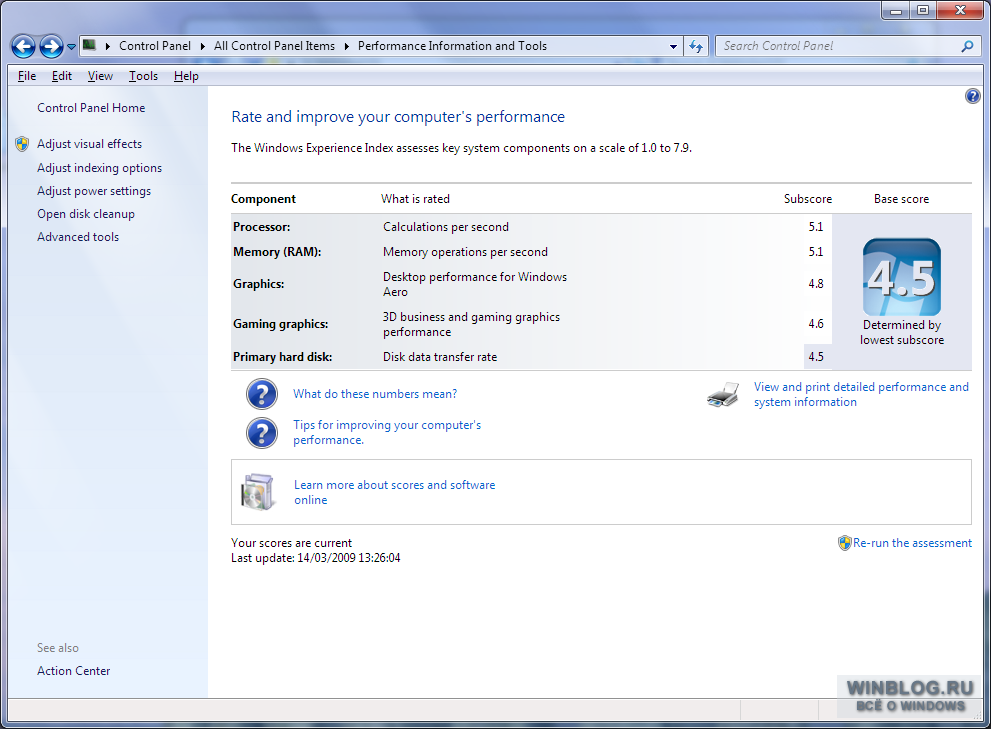The image size is (991, 729).
Task: Select the Processor subscore 5.1
Action: 816,227
